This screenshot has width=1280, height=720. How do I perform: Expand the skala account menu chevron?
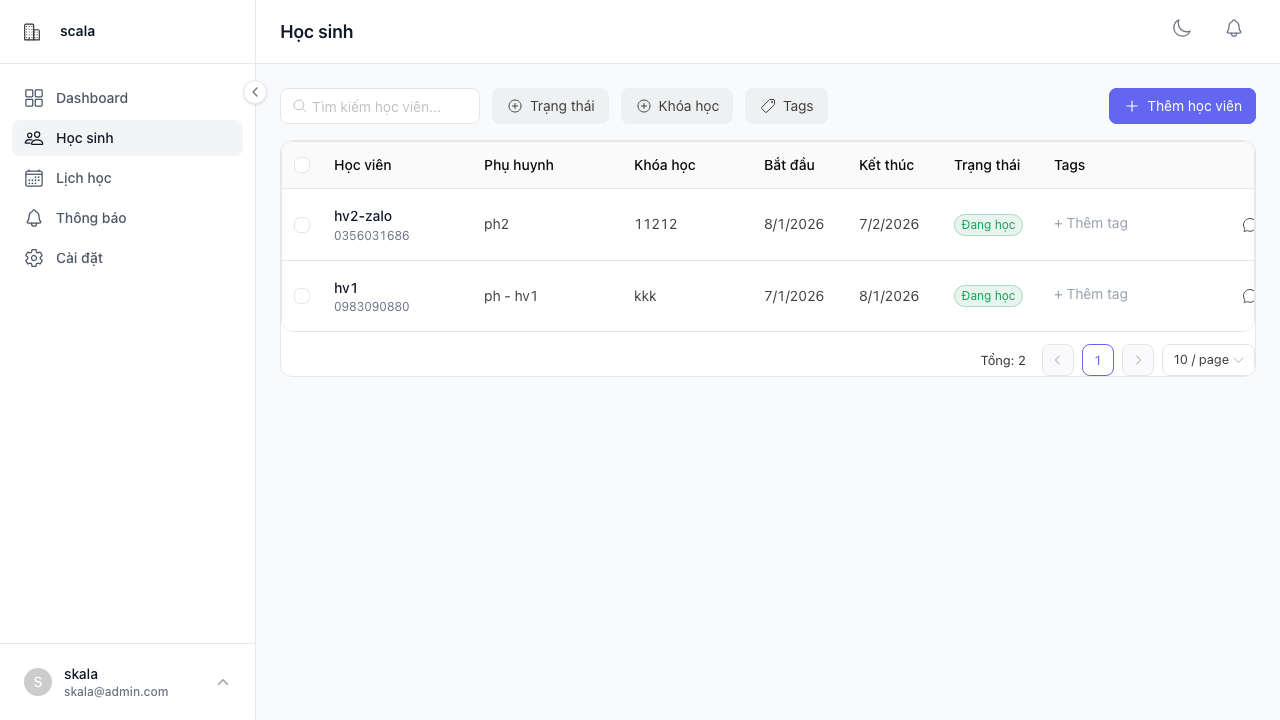click(x=223, y=682)
